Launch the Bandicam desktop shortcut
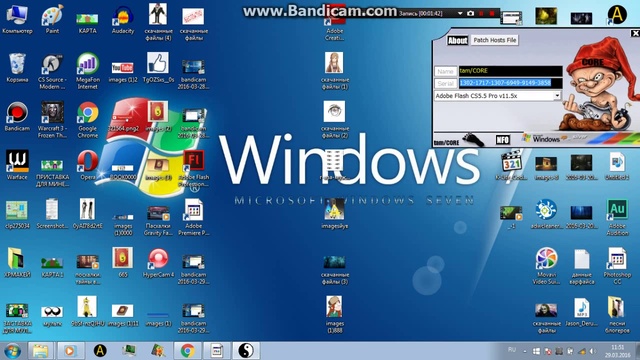 point(17,117)
